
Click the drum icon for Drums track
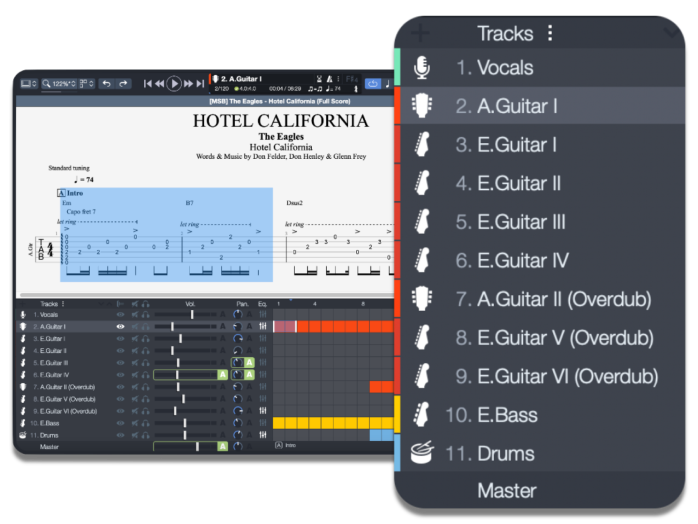423,453
